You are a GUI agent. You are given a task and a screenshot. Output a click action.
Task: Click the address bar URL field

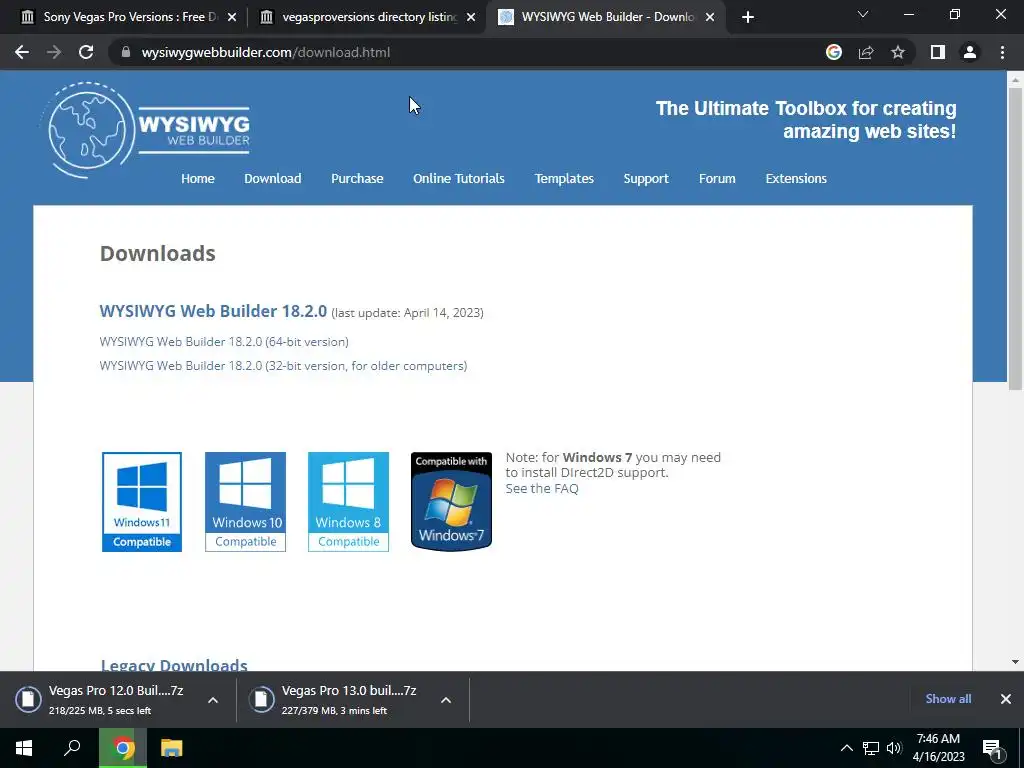[x=470, y=52]
